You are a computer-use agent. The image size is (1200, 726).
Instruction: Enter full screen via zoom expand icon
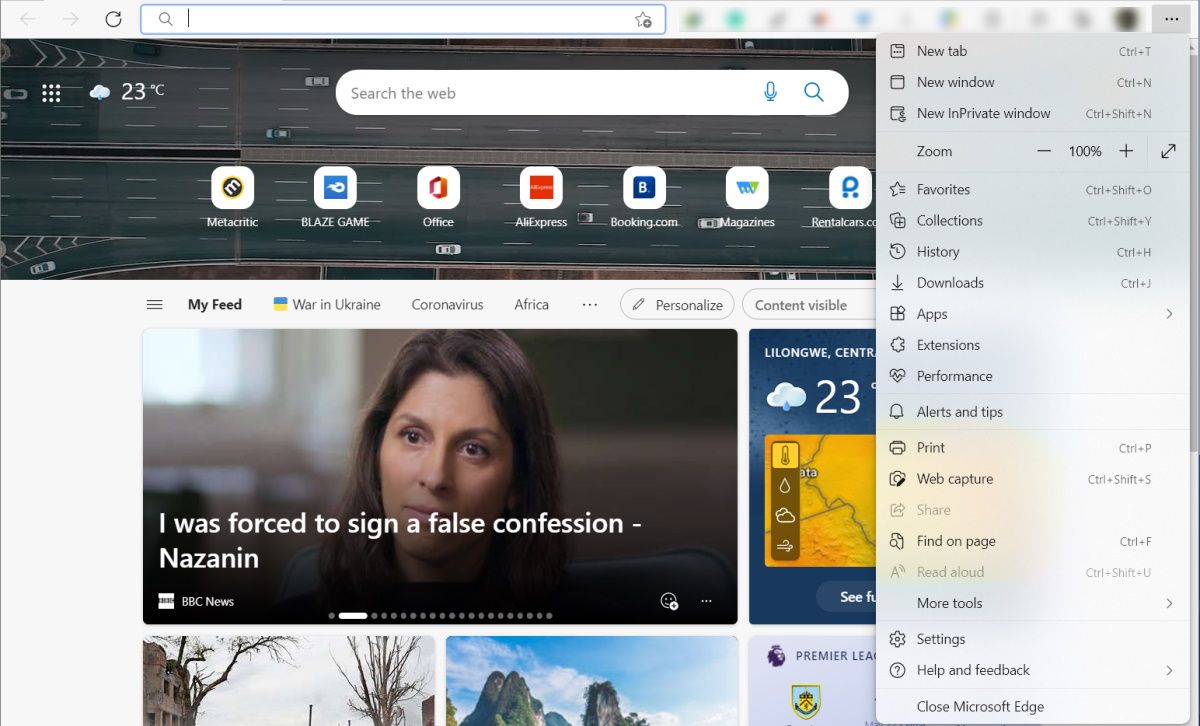coord(1168,151)
